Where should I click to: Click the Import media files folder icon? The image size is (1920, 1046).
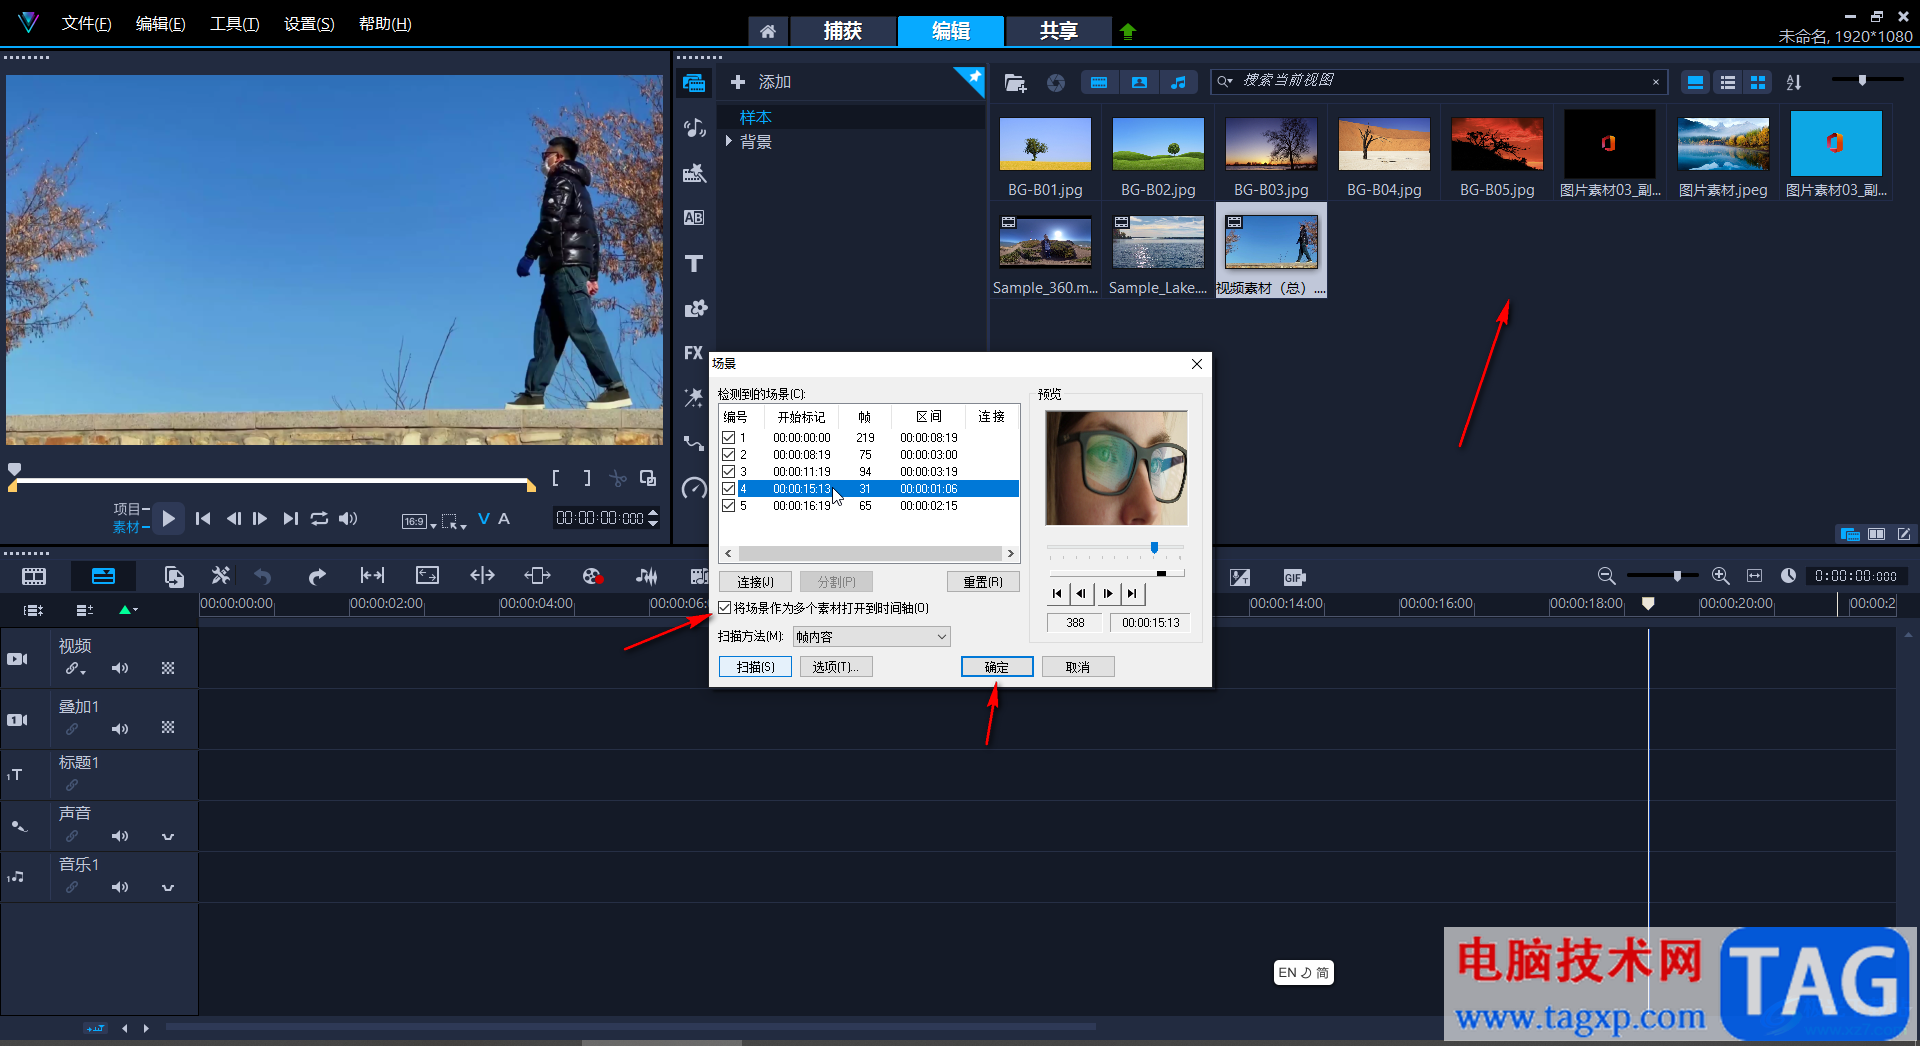click(x=1015, y=83)
